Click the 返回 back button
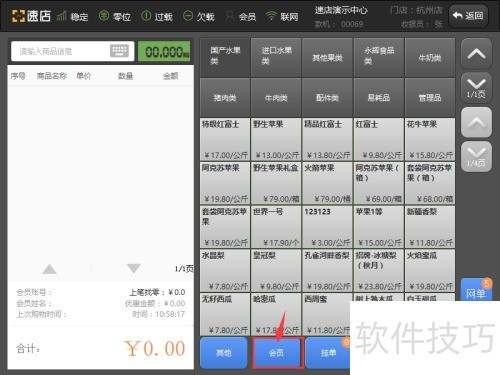This screenshot has height=375, width=500. 468,16
